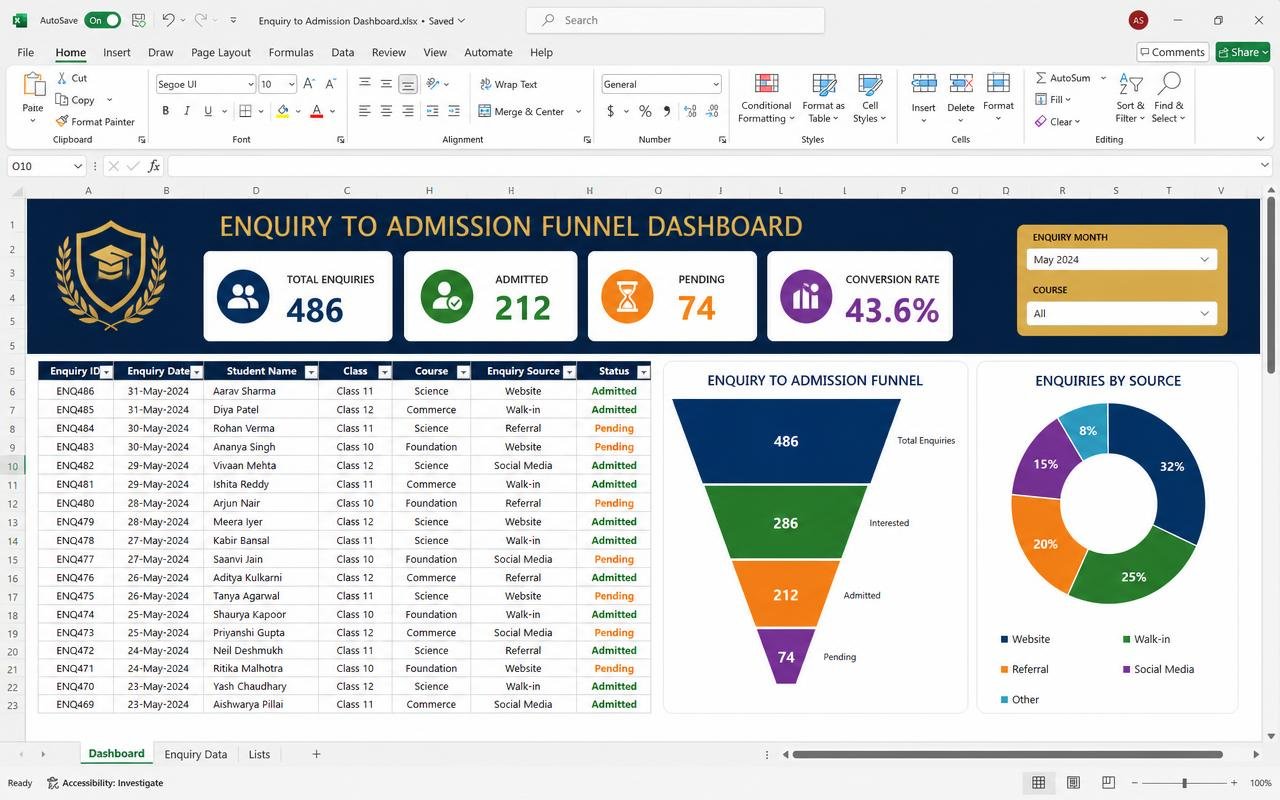Click the Paste clipboard icon
Screen dimensions: 1280x800
pos(33,85)
